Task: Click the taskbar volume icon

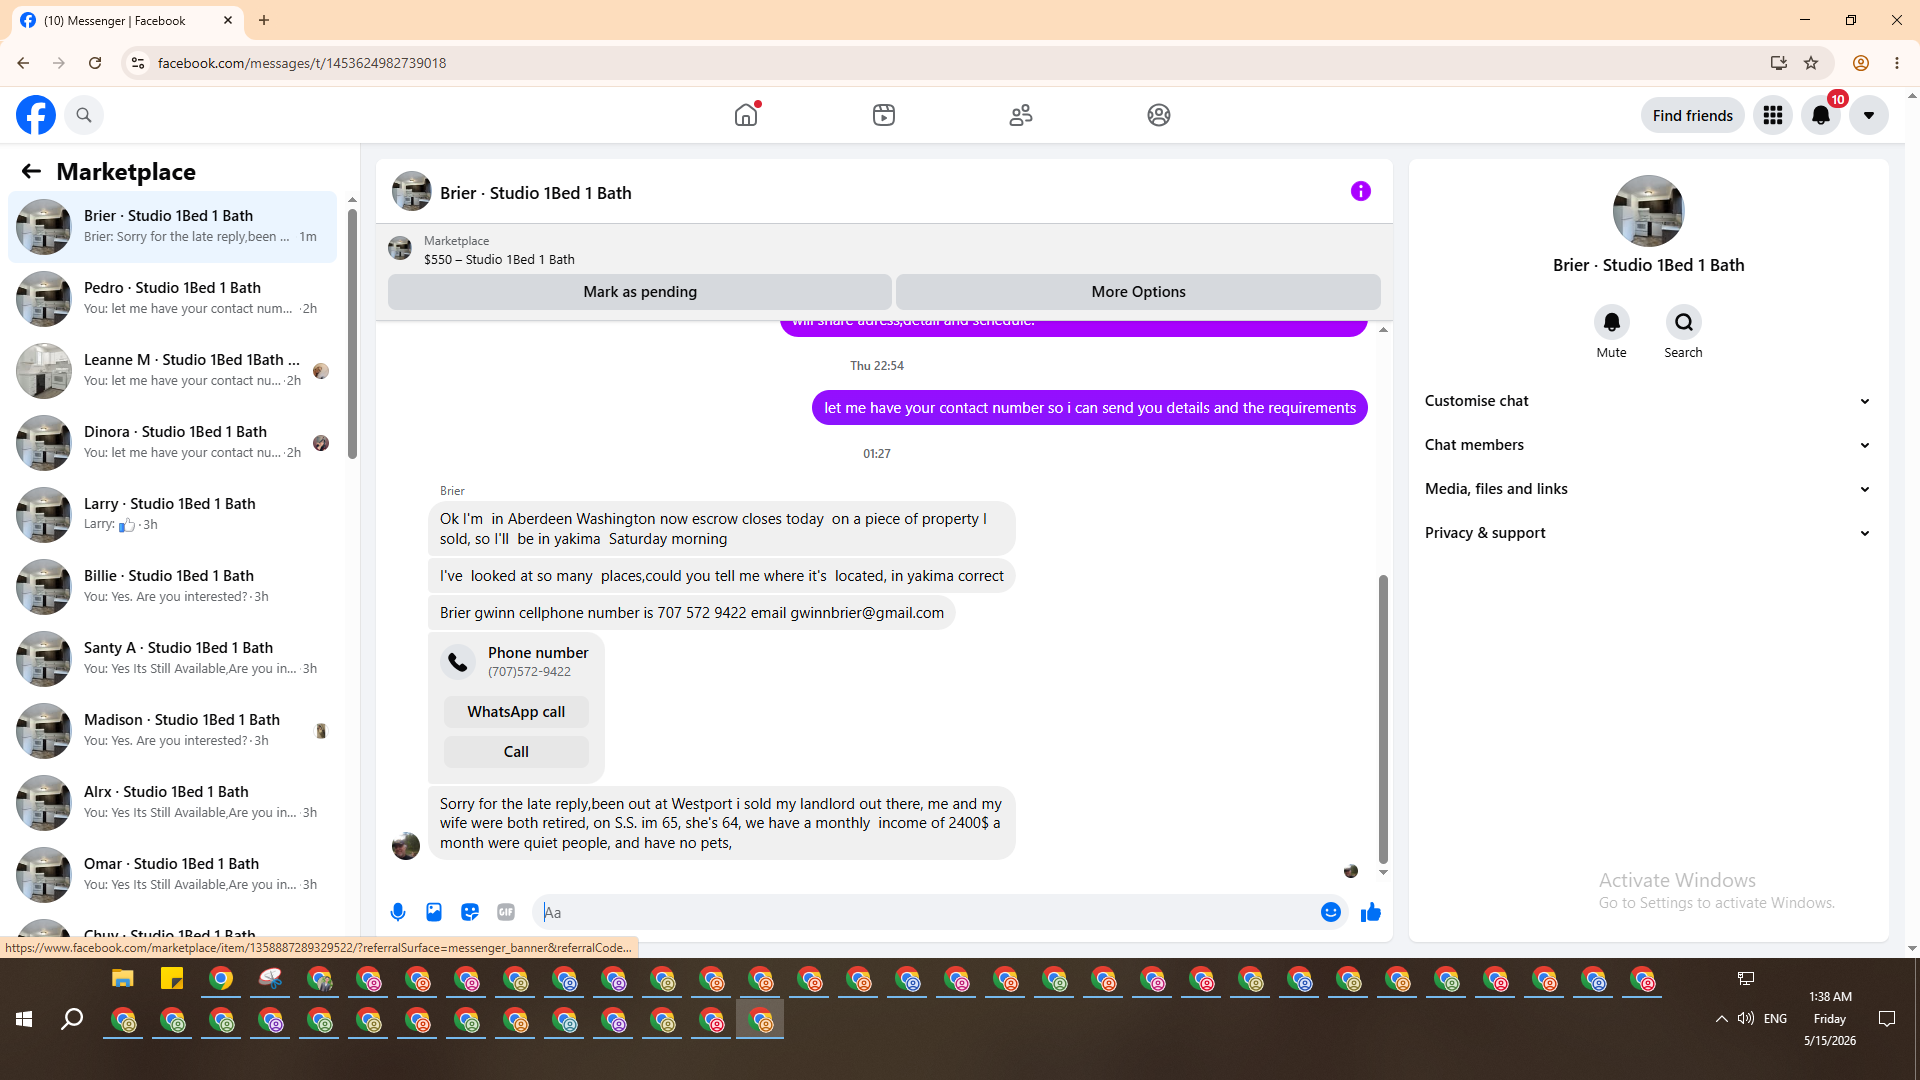Action: tap(1745, 1019)
